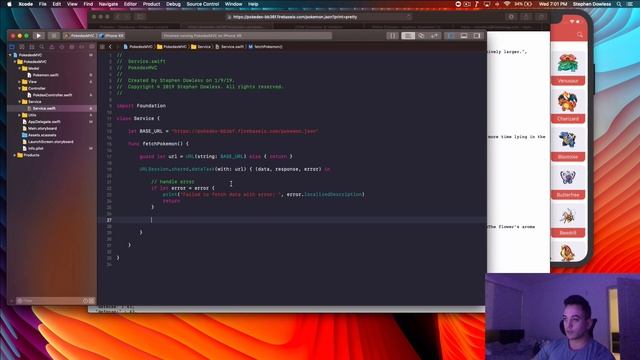Tap the Venusaur card in simulator
640x360 pixels.
568,68
